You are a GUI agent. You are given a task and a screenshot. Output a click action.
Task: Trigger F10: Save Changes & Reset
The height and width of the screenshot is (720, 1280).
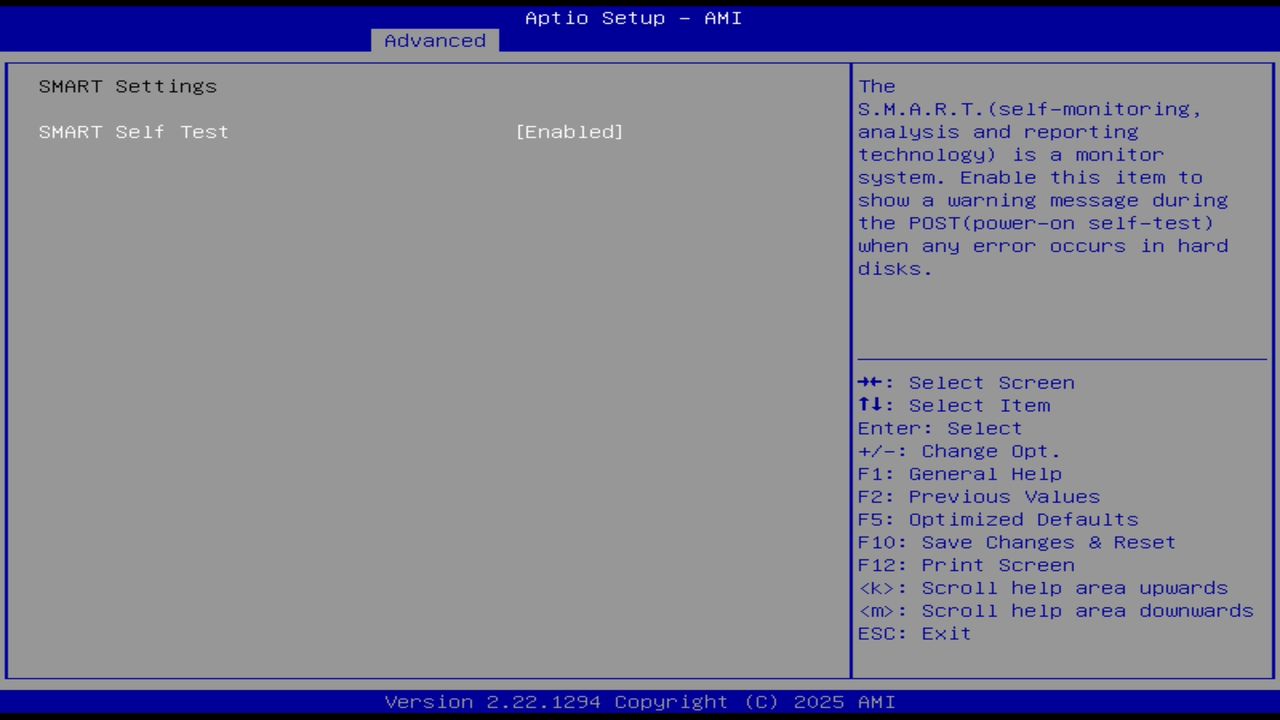click(1016, 542)
